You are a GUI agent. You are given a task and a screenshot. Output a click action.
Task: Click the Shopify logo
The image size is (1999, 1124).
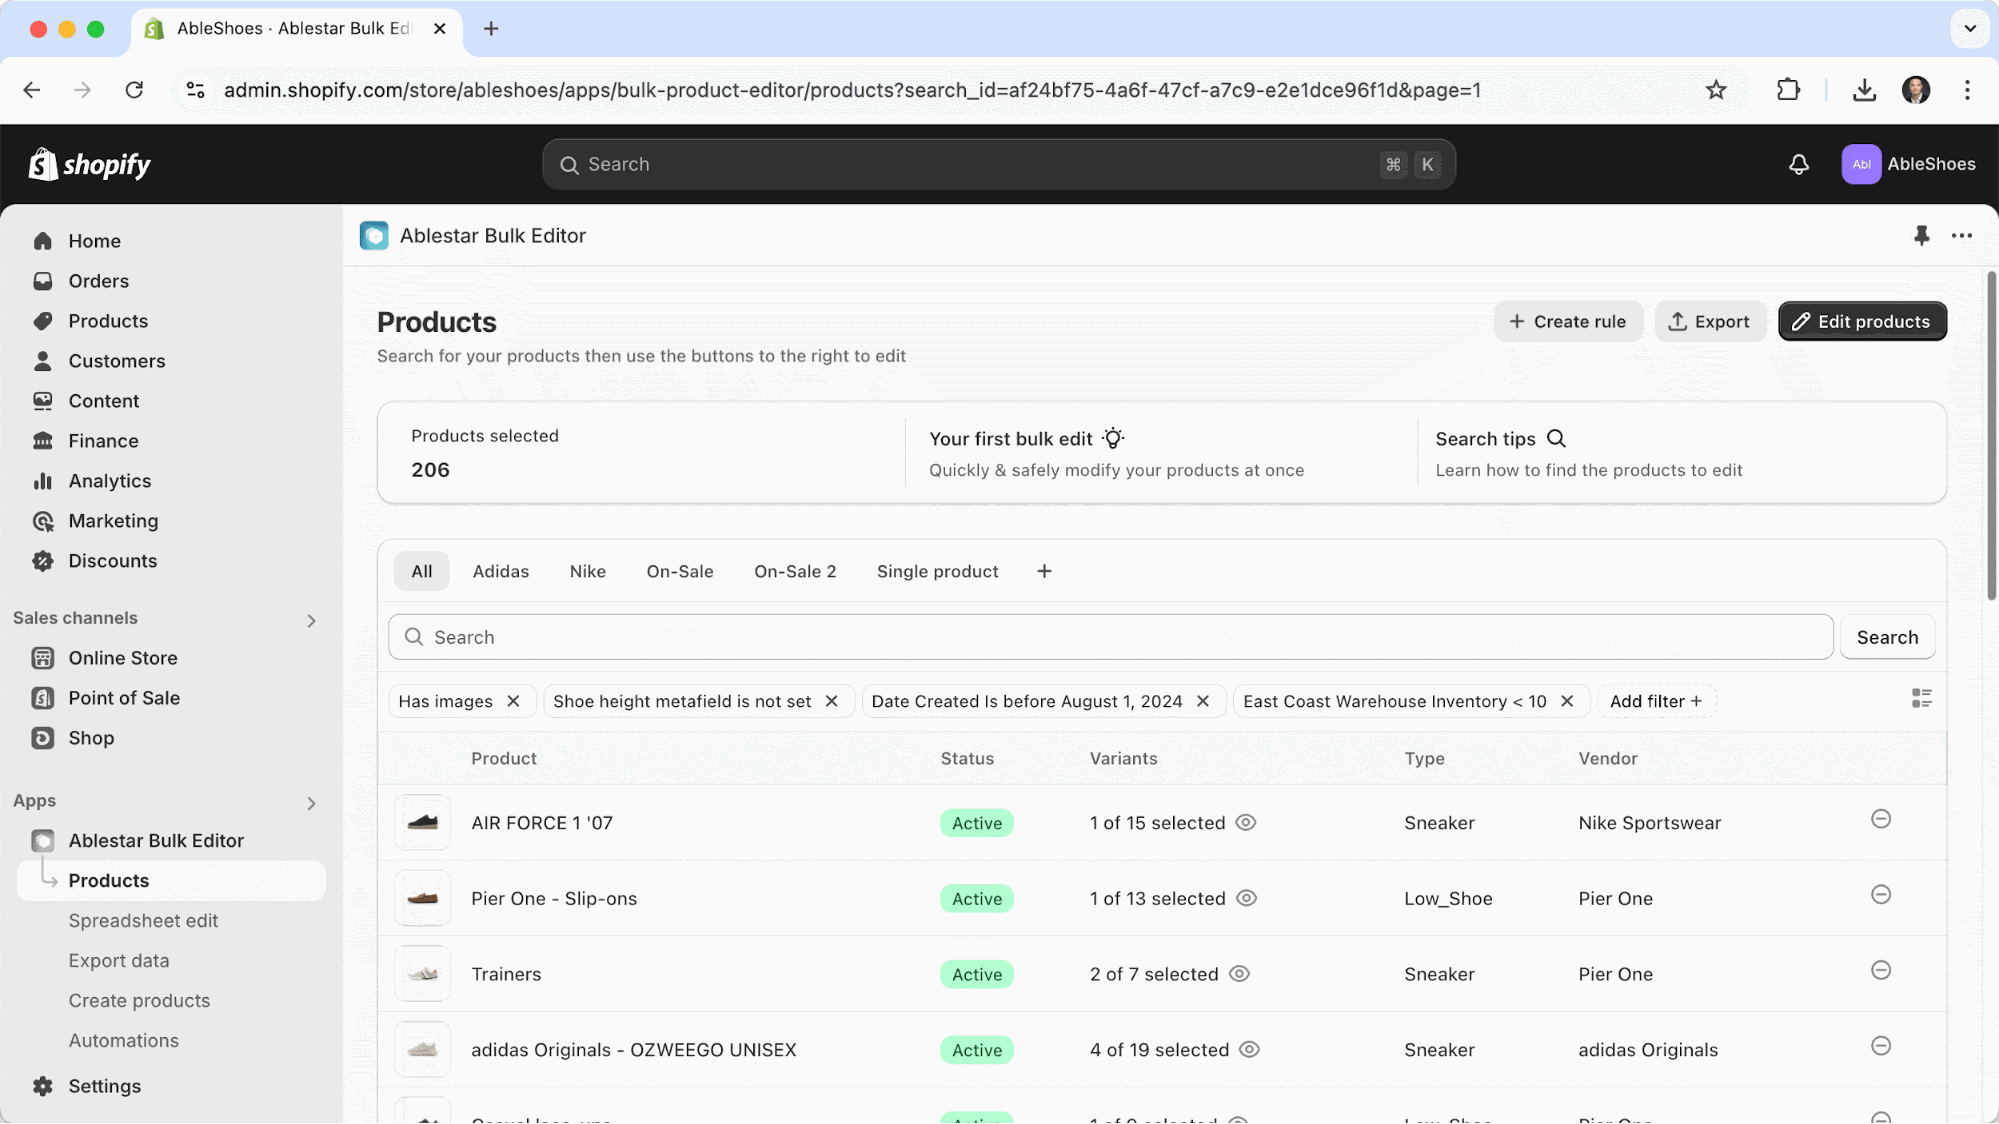tap(89, 164)
